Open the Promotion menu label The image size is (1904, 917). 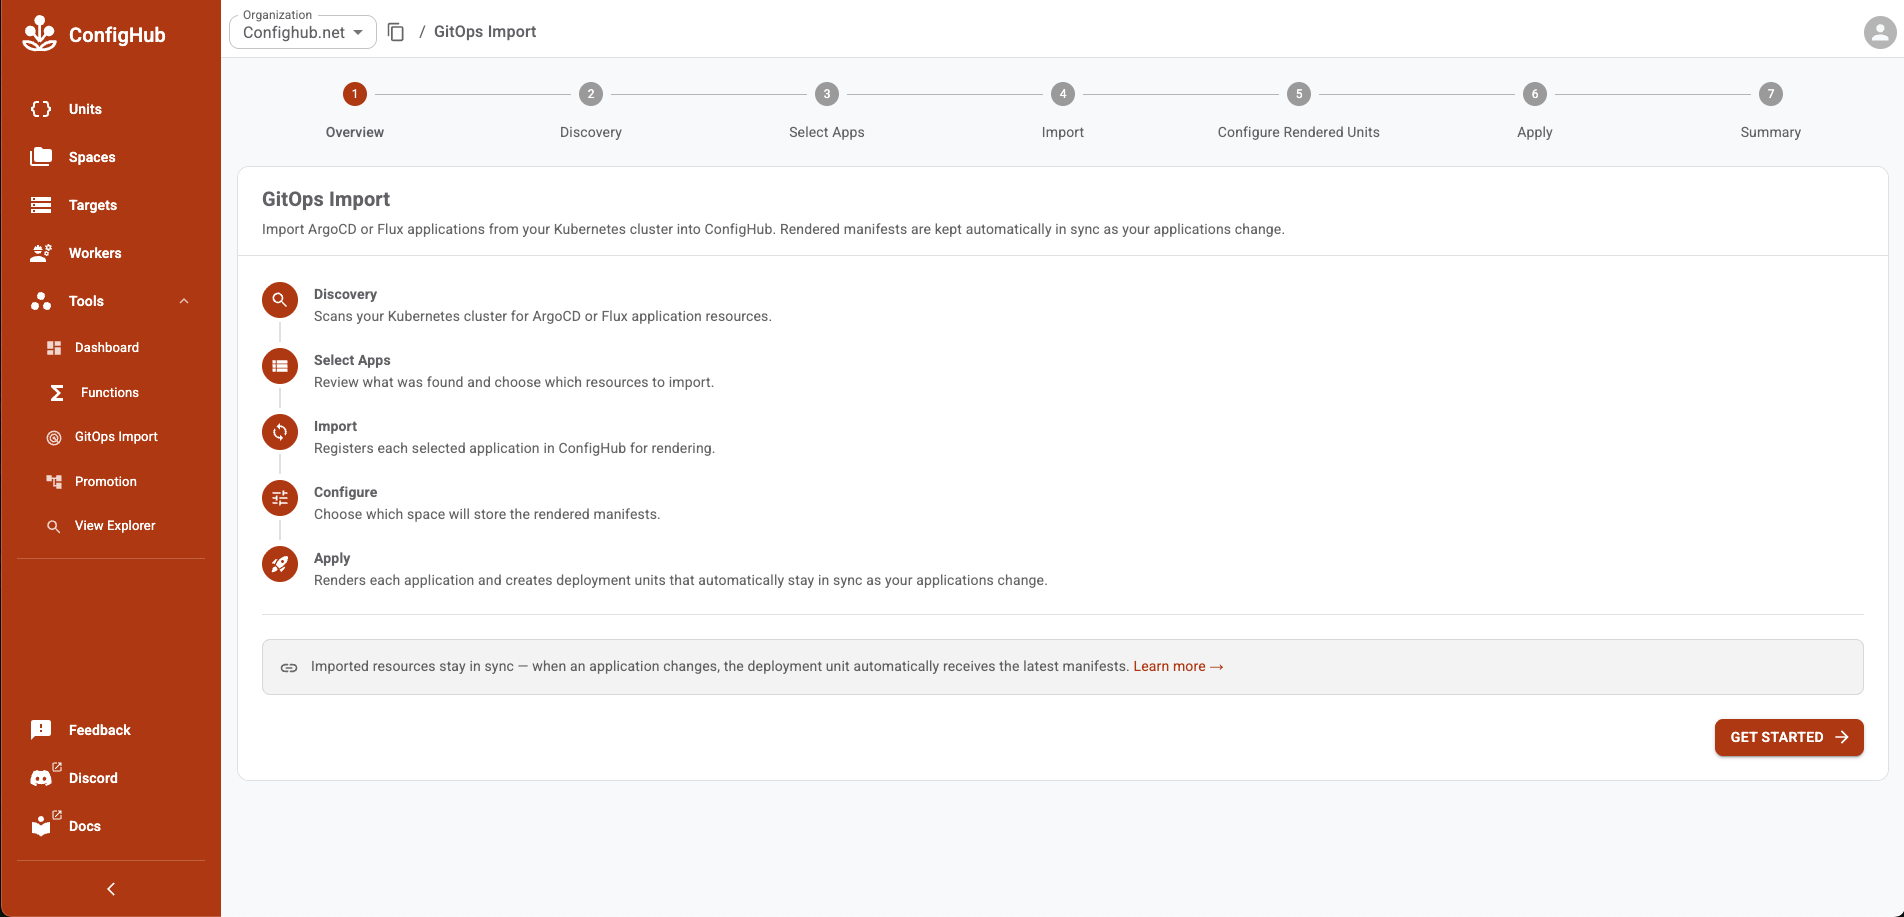click(x=106, y=482)
